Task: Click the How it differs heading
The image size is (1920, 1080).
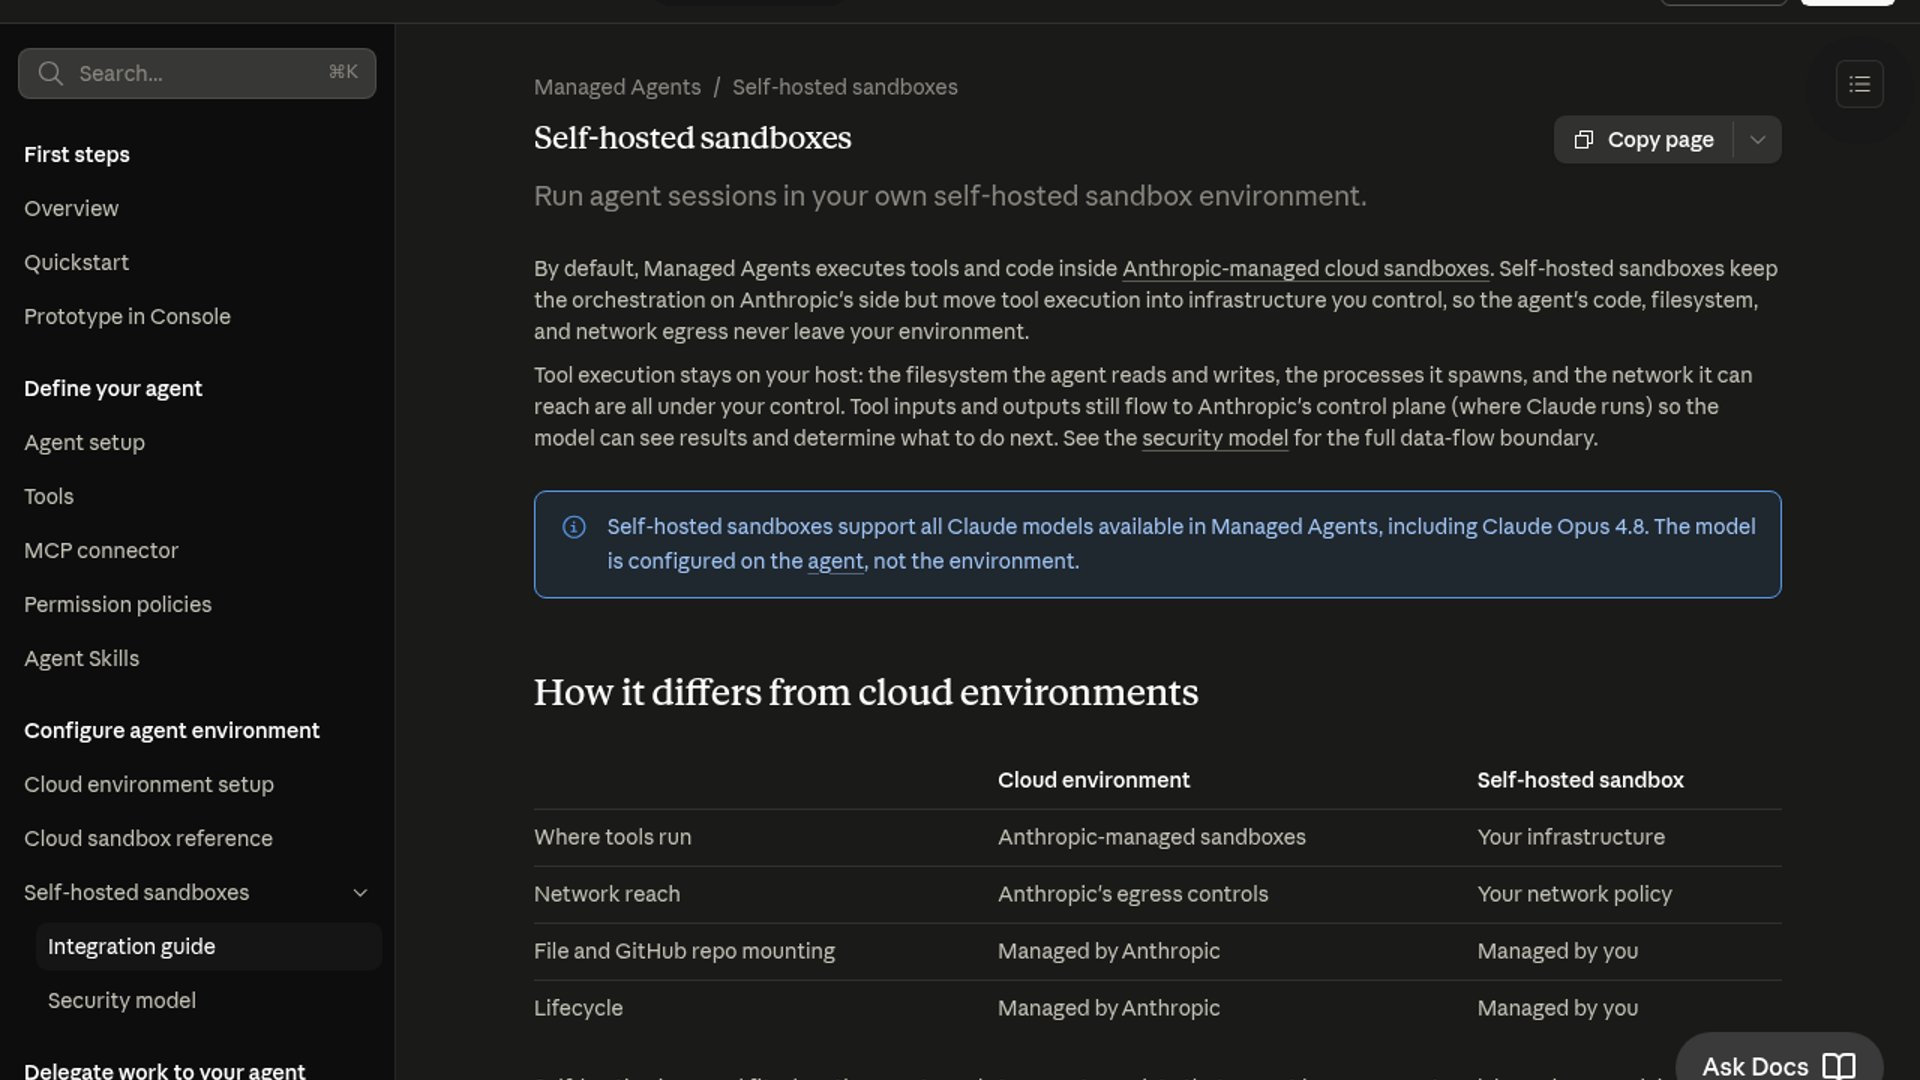Action: coord(866,693)
